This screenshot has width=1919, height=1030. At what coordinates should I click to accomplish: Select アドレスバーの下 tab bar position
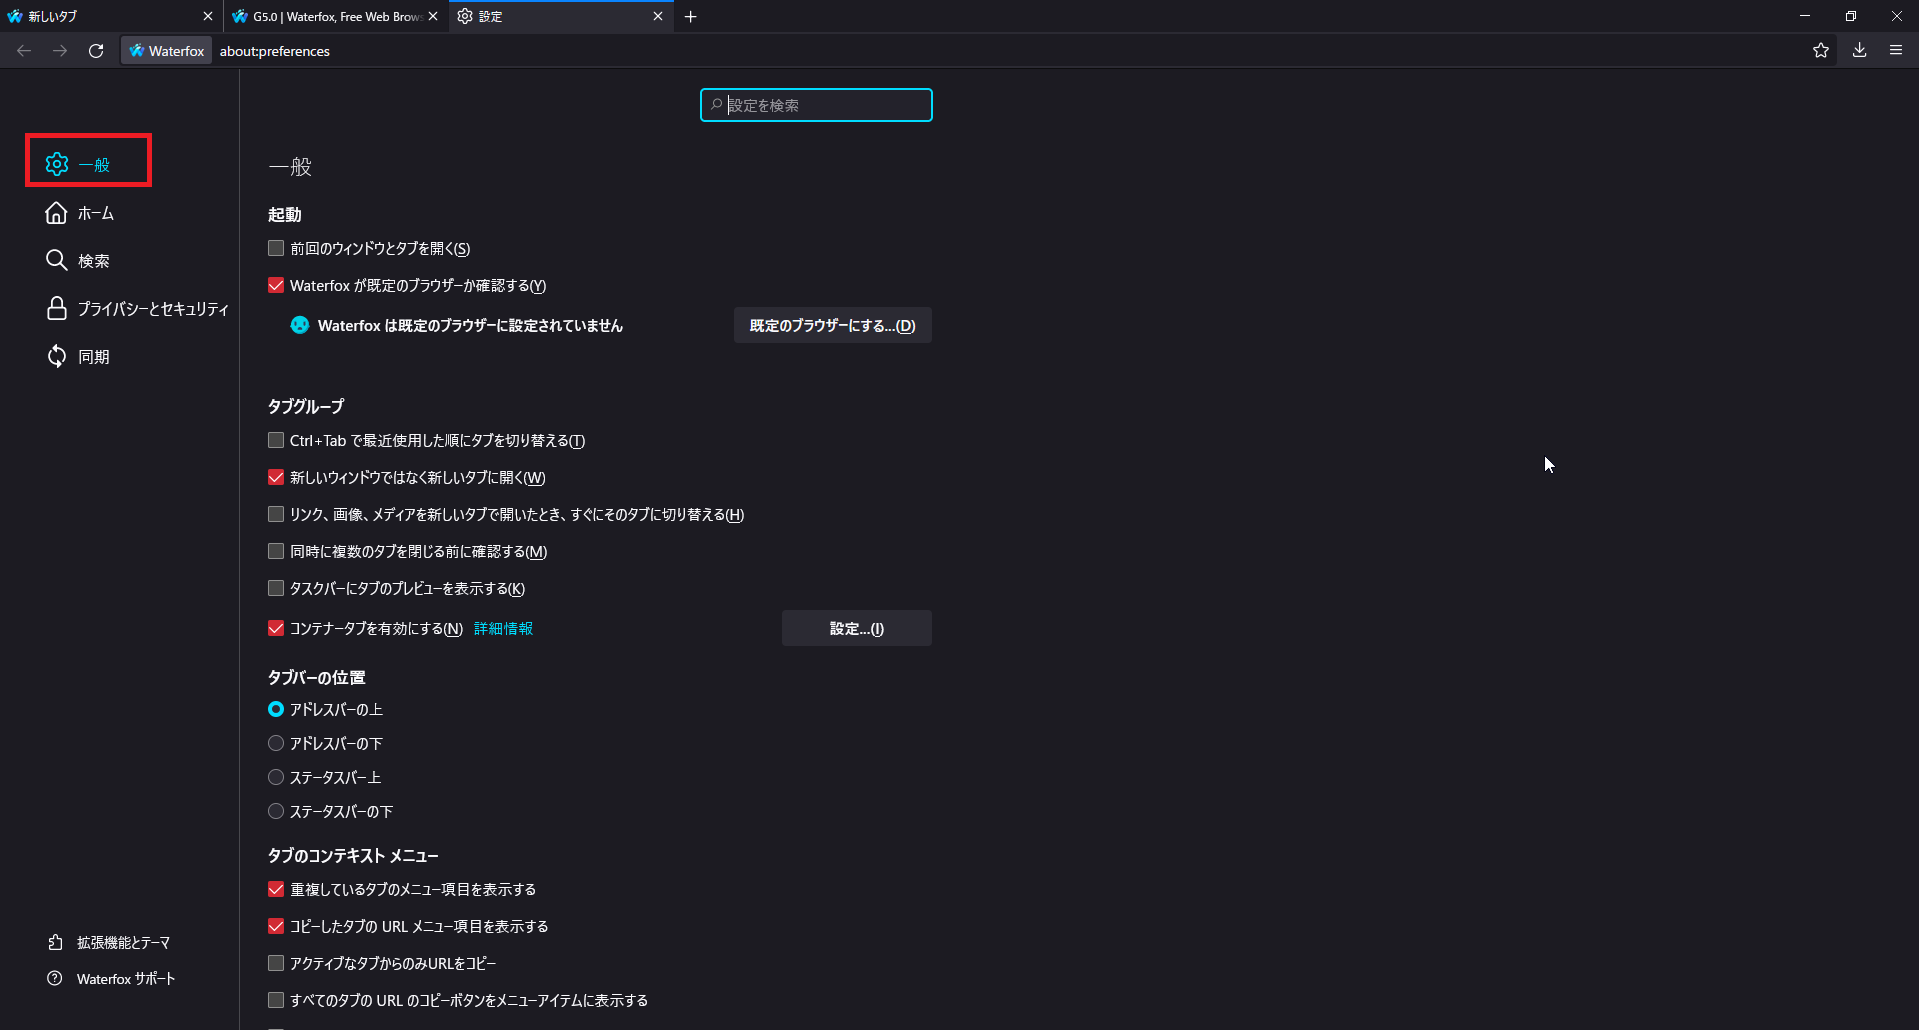coord(276,743)
